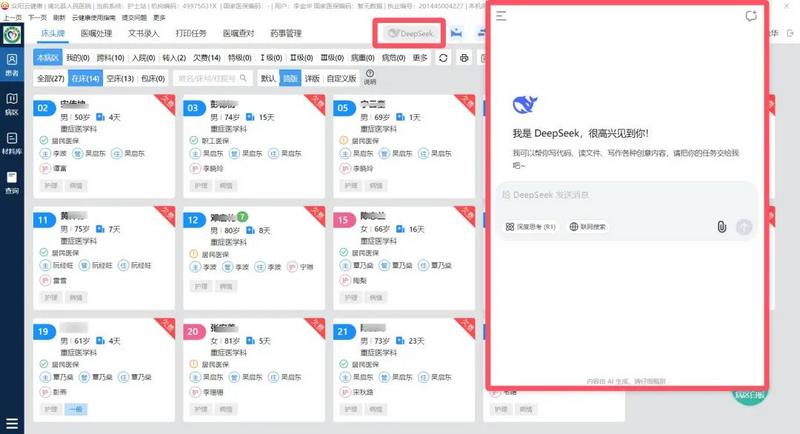
Task: Click the hospital logo in the sidebar
Action: (x=12, y=35)
